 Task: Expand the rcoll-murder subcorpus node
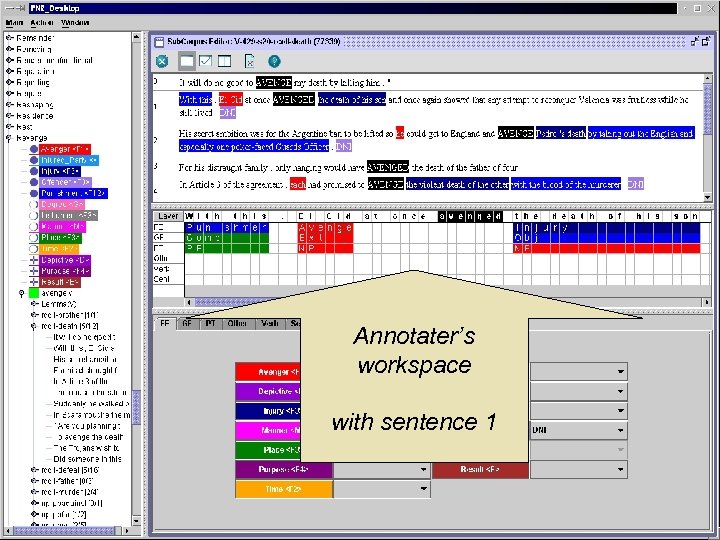point(34,492)
